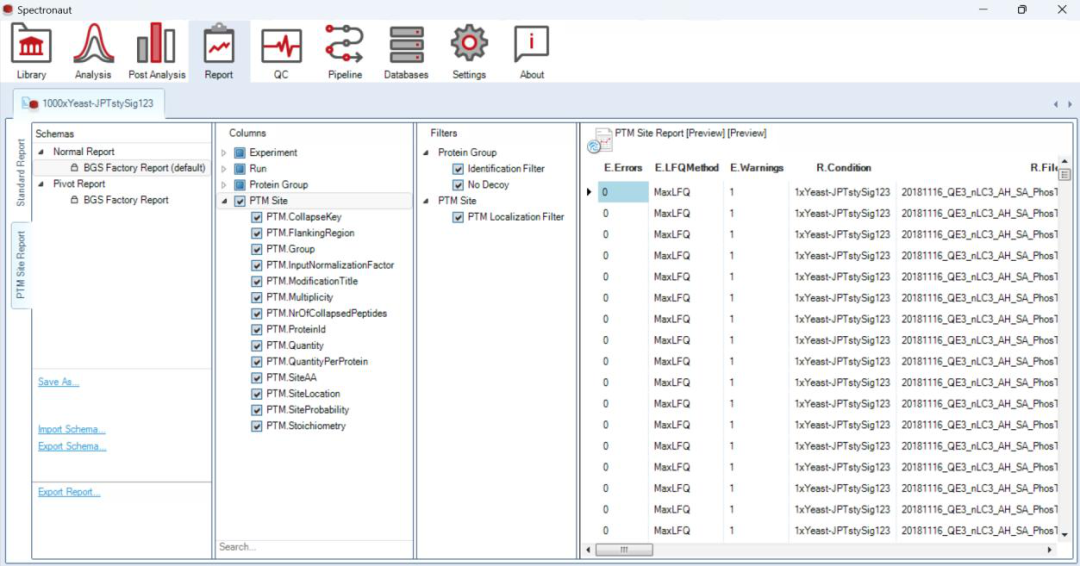Select the 1000xYeast-JPTstySig123 experiment tab
This screenshot has height=566, width=1080.
point(89,103)
